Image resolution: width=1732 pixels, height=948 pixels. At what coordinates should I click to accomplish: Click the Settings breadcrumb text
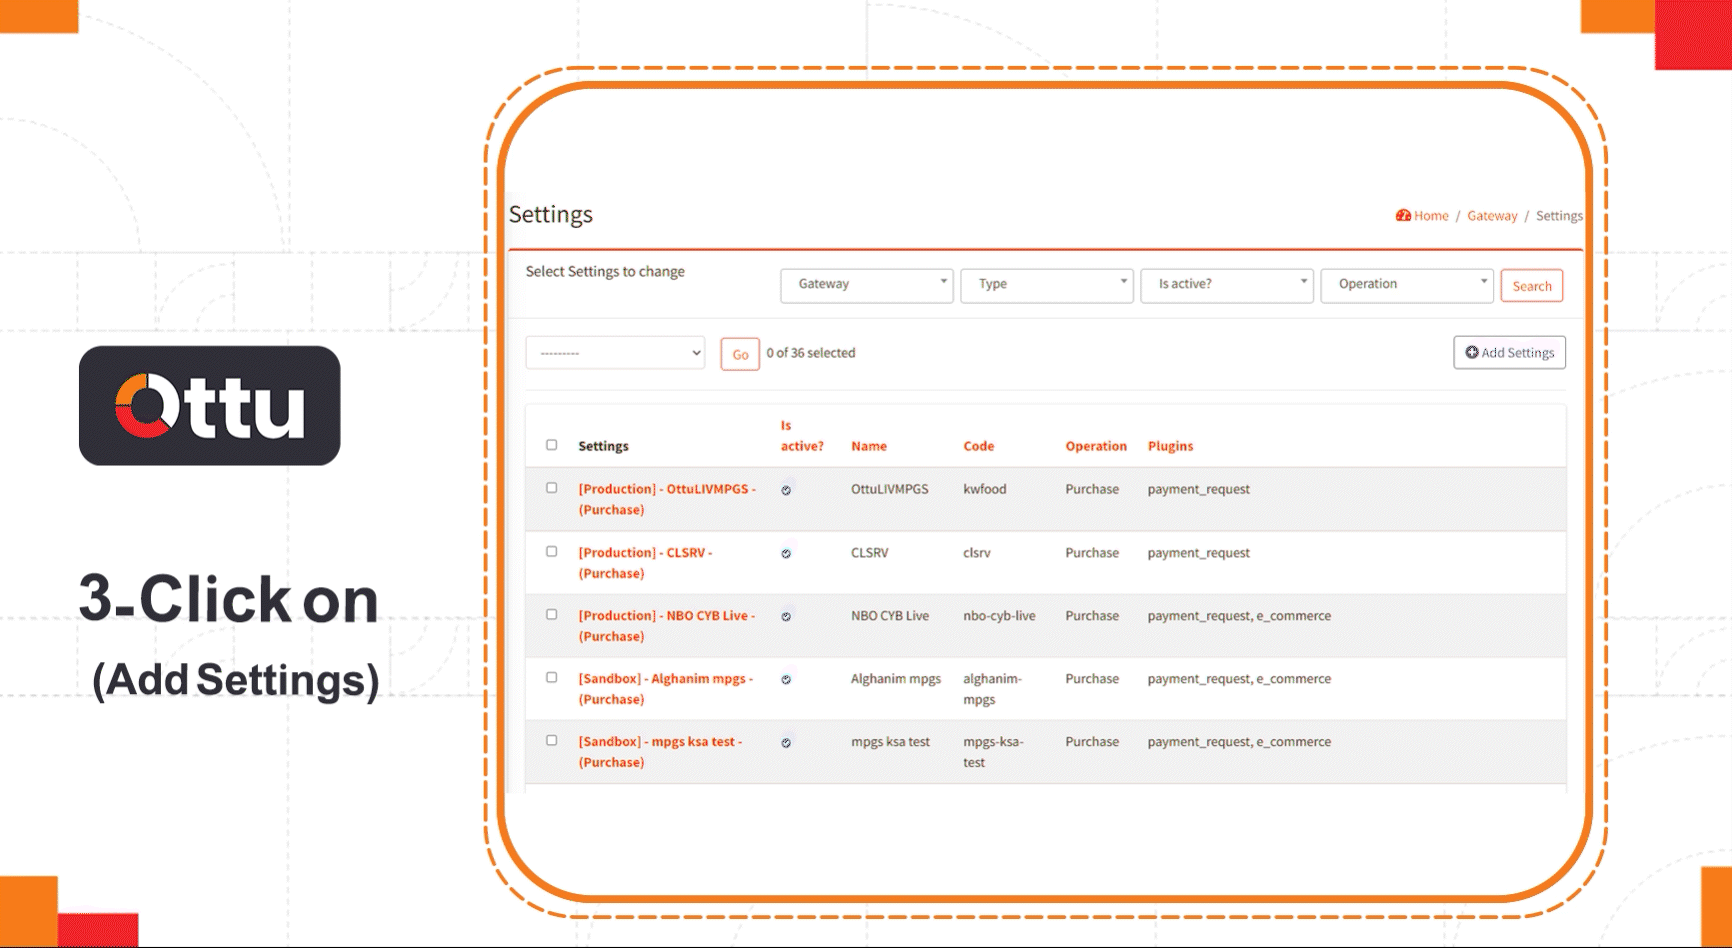point(1559,216)
